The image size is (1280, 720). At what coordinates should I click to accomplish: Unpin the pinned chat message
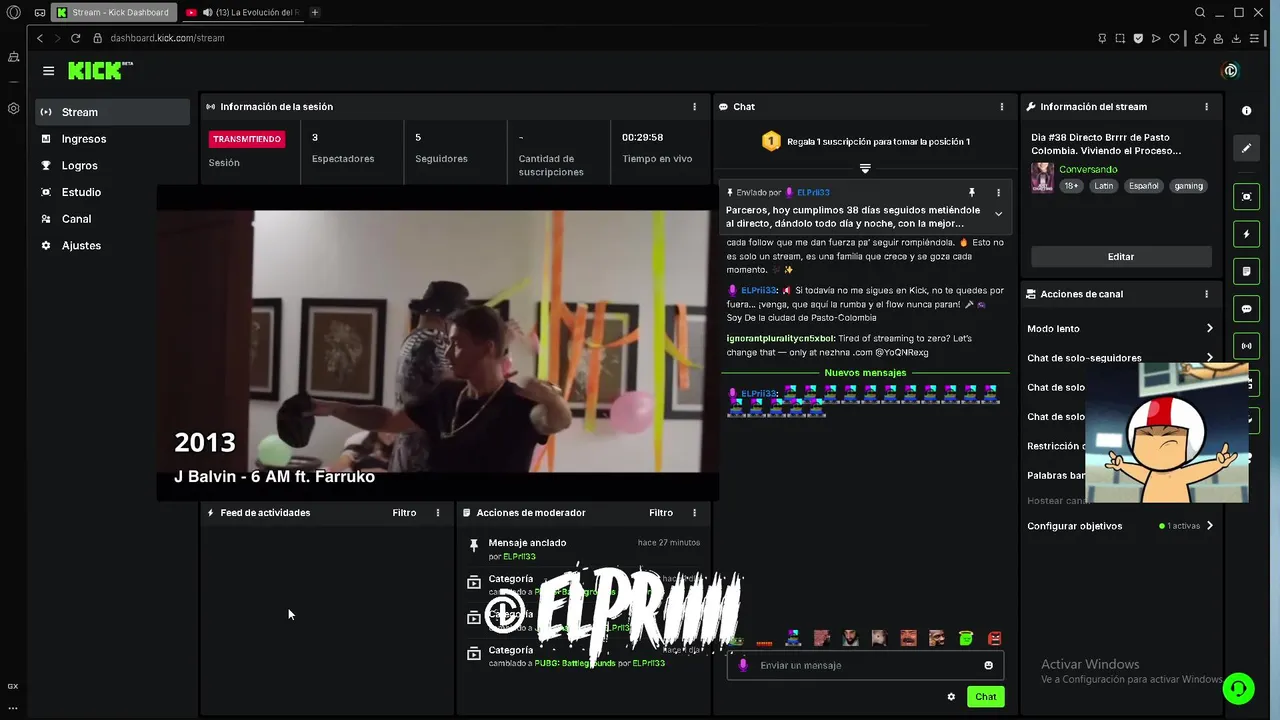tap(971, 192)
